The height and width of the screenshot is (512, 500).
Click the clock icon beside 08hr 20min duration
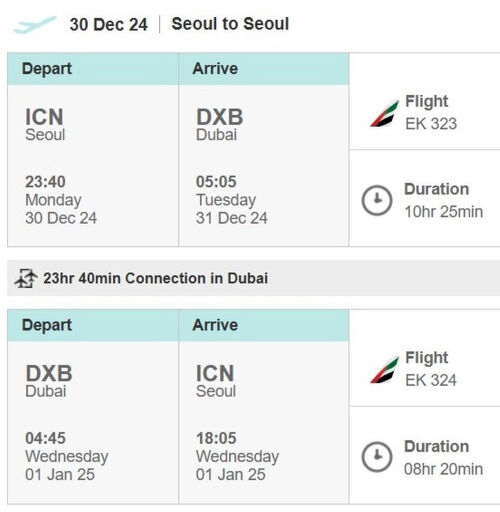(x=377, y=456)
